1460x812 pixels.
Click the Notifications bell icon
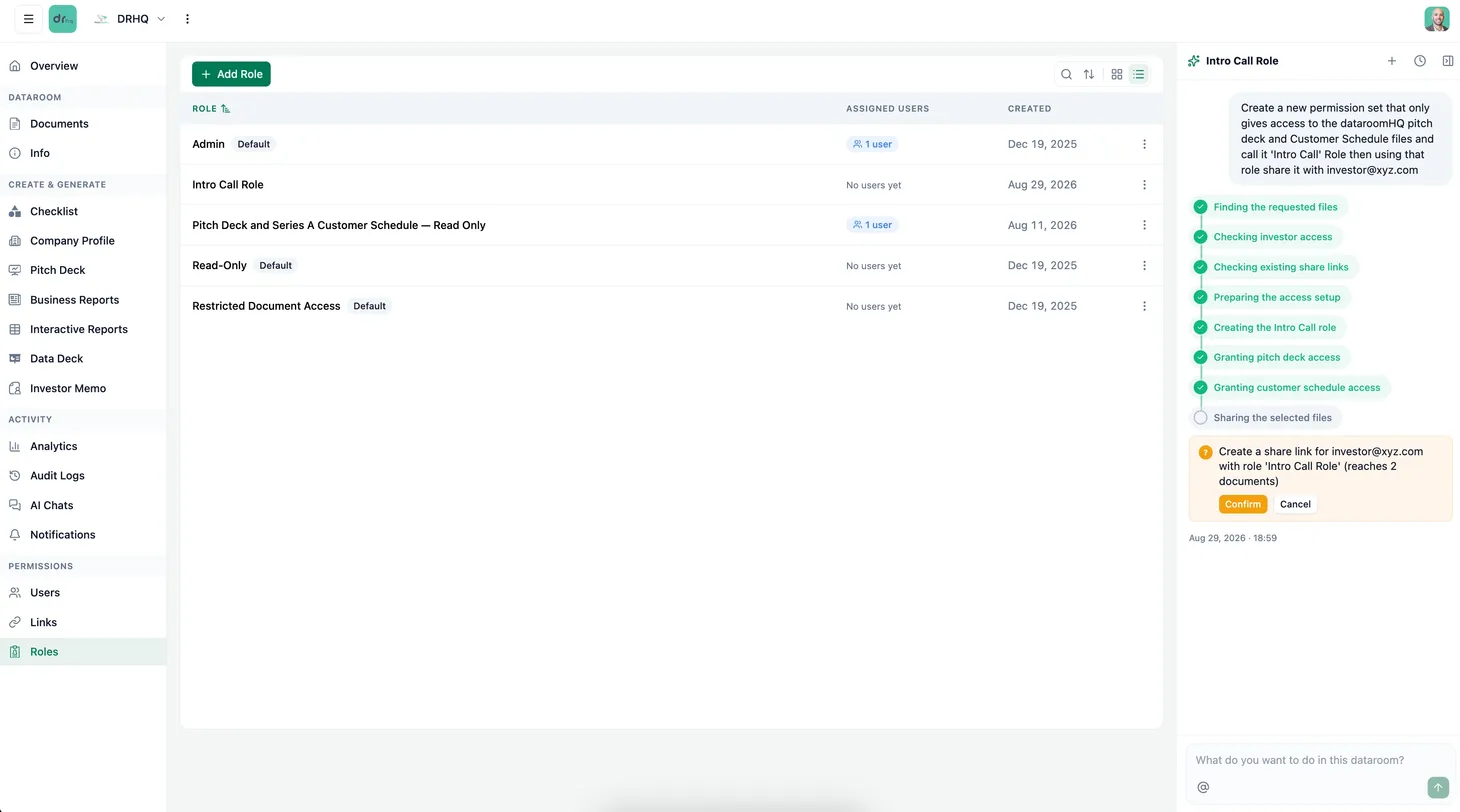pyautogui.click(x=15, y=535)
